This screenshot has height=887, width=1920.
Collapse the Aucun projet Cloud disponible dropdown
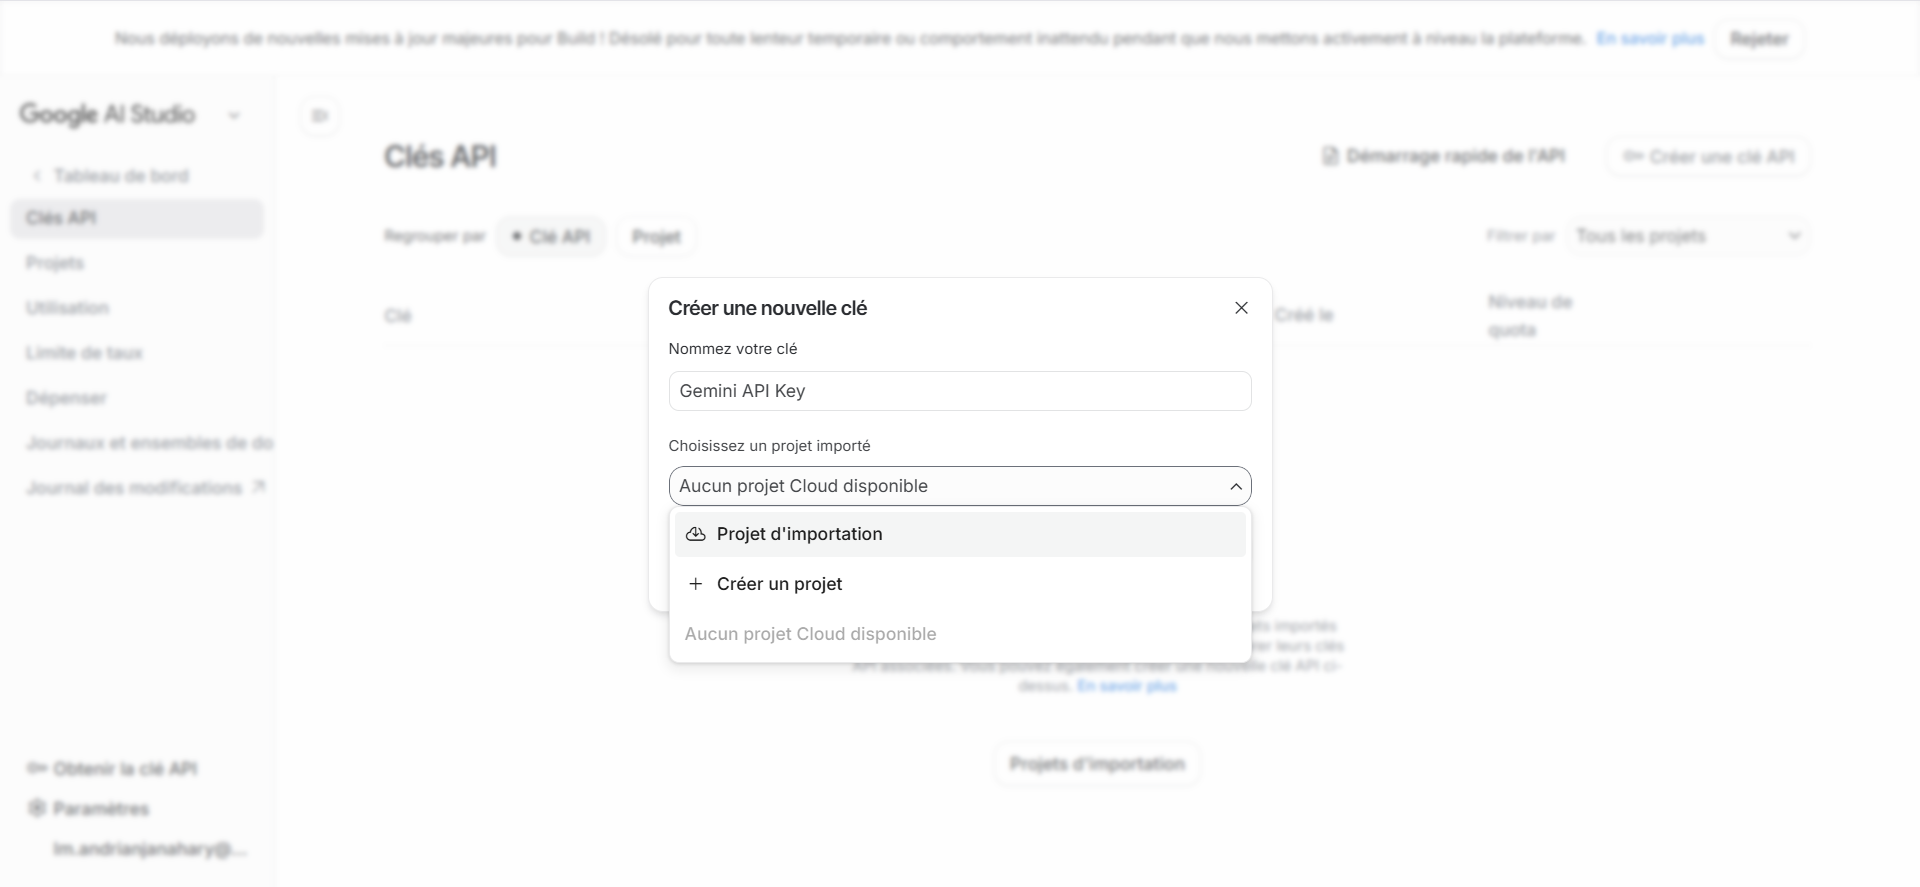click(1236, 486)
